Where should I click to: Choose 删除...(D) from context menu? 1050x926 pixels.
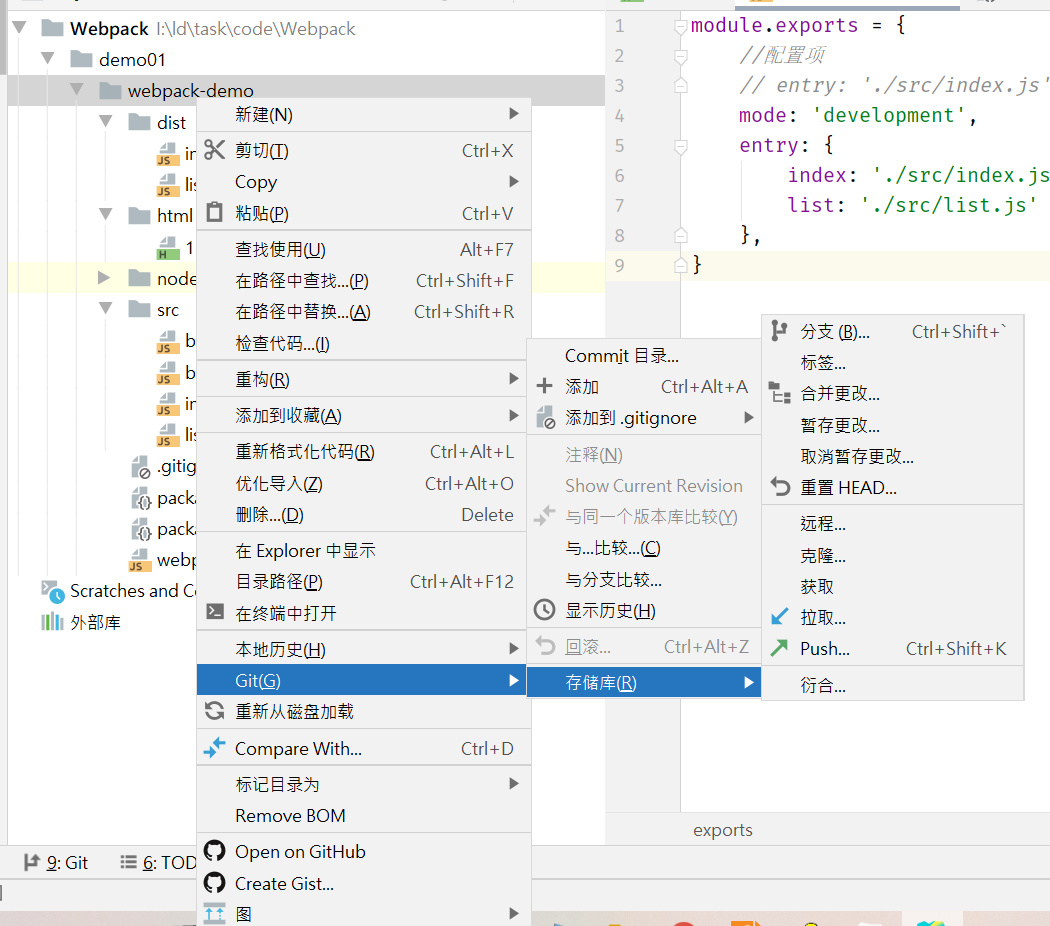364,514
